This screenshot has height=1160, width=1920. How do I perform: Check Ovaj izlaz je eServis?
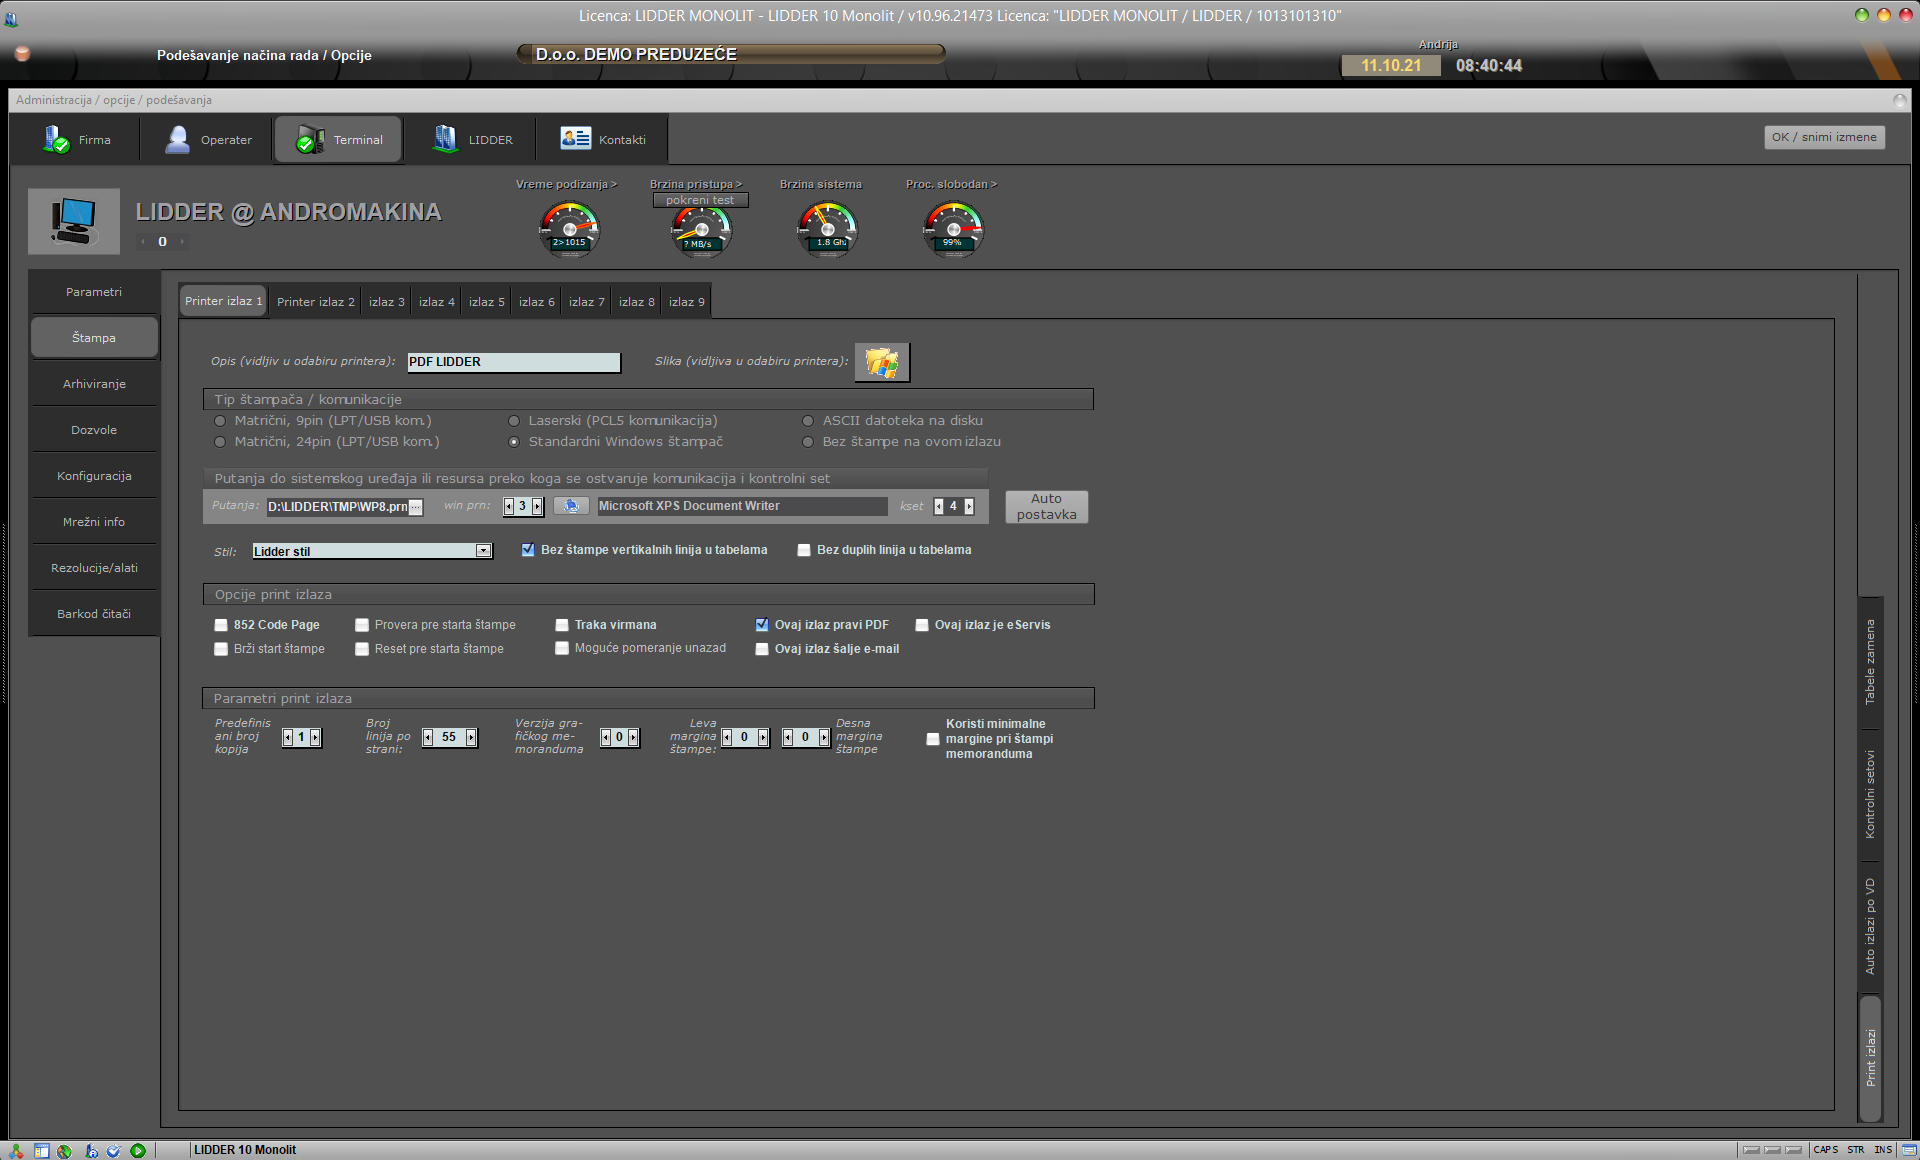(x=922, y=625)
